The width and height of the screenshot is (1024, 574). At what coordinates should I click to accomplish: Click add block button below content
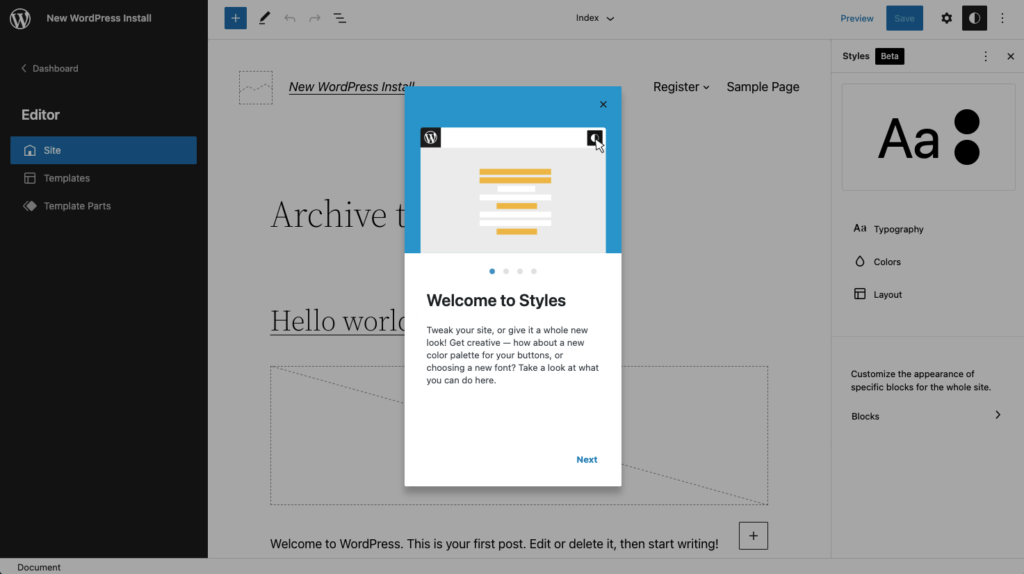point(753,535)
